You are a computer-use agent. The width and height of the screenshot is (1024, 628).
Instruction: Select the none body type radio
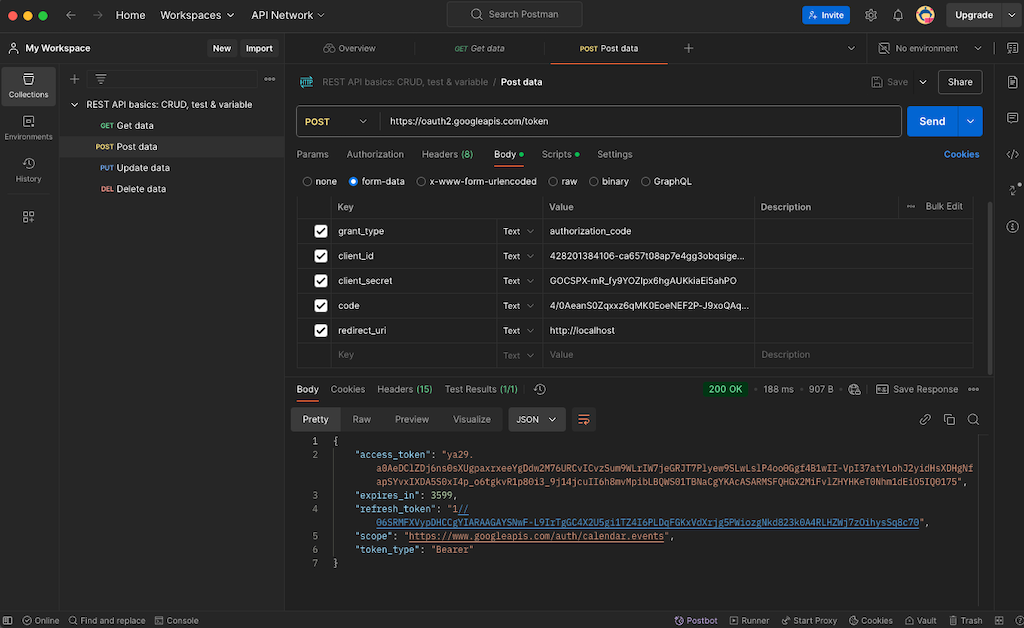coord(307,181)
